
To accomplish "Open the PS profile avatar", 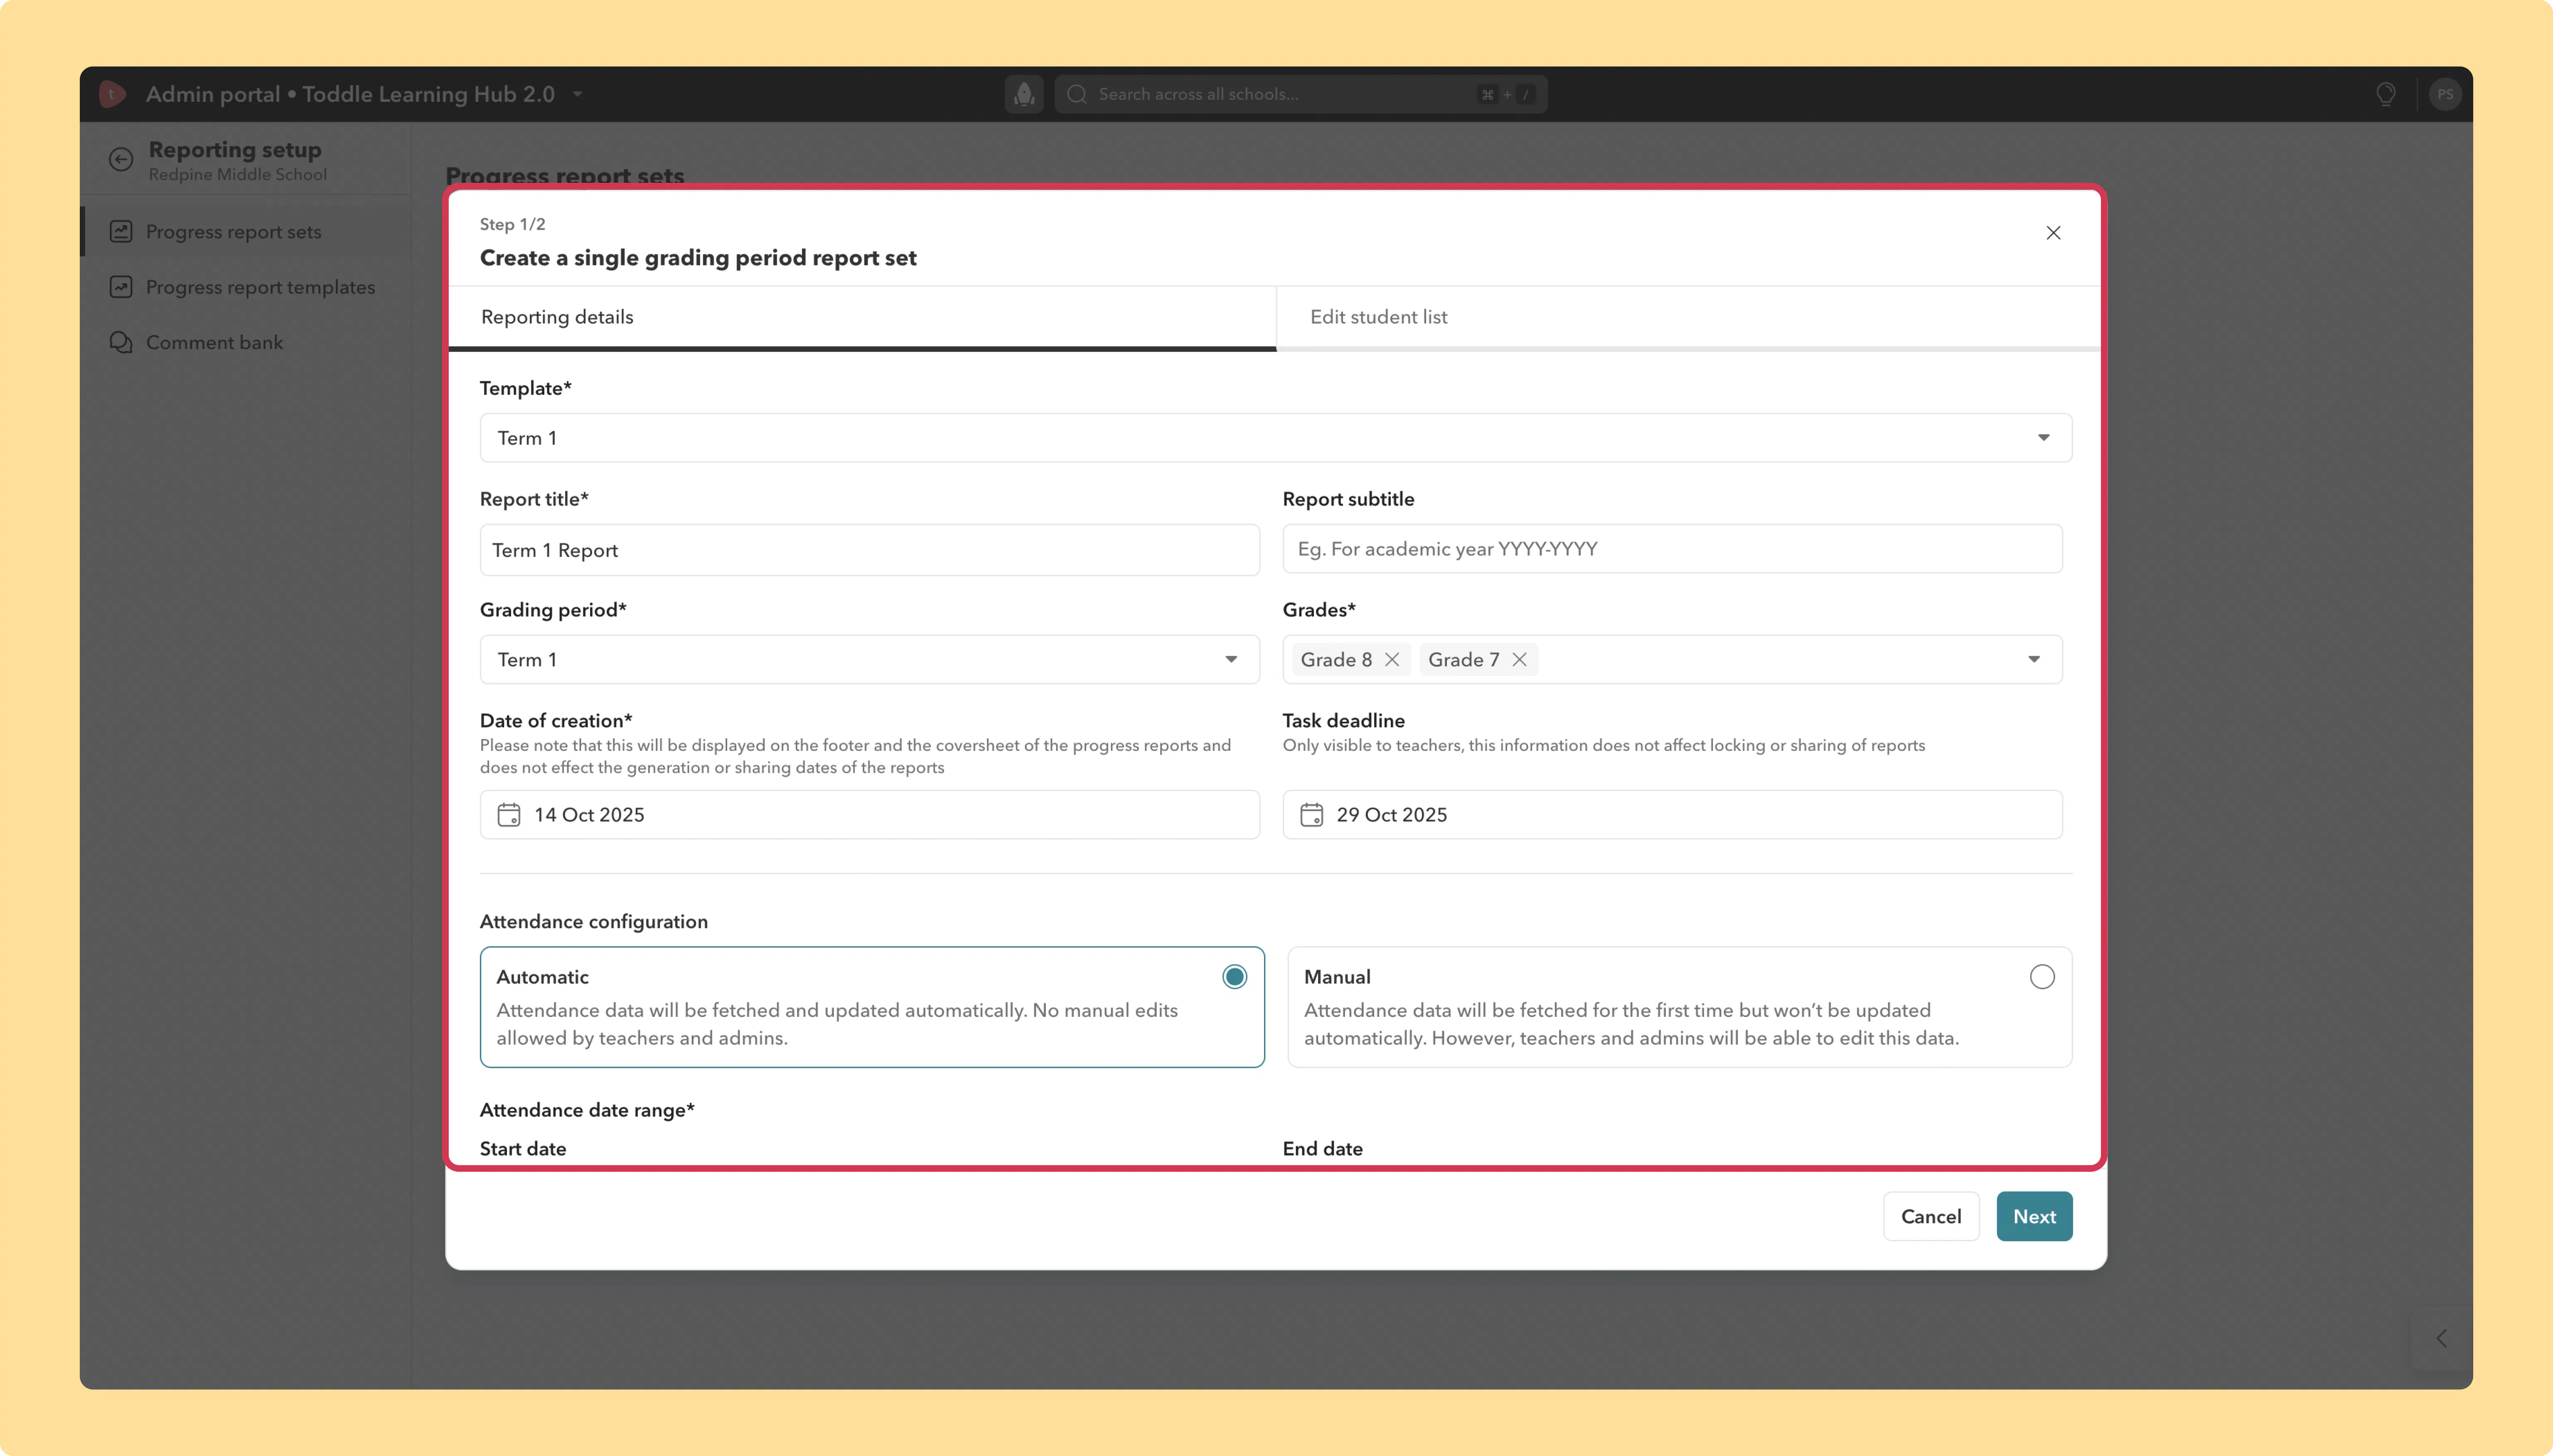I will point(2445,94).
